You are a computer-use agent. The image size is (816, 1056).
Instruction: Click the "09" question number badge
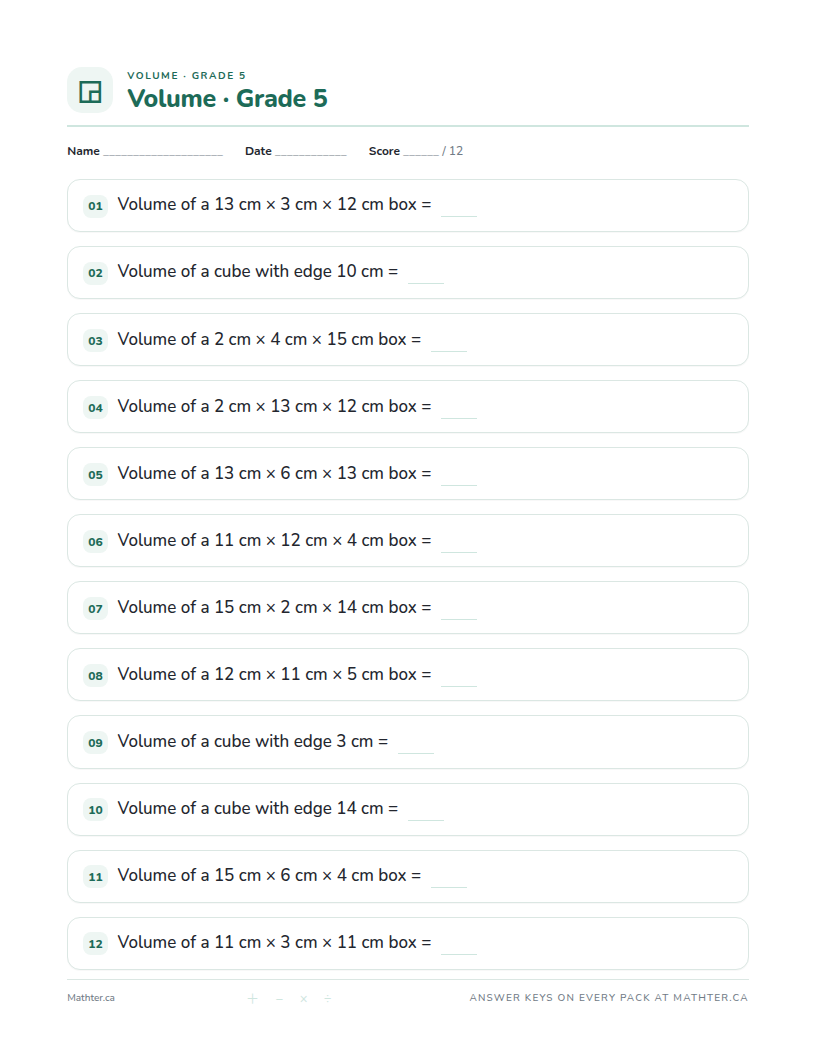96,743
